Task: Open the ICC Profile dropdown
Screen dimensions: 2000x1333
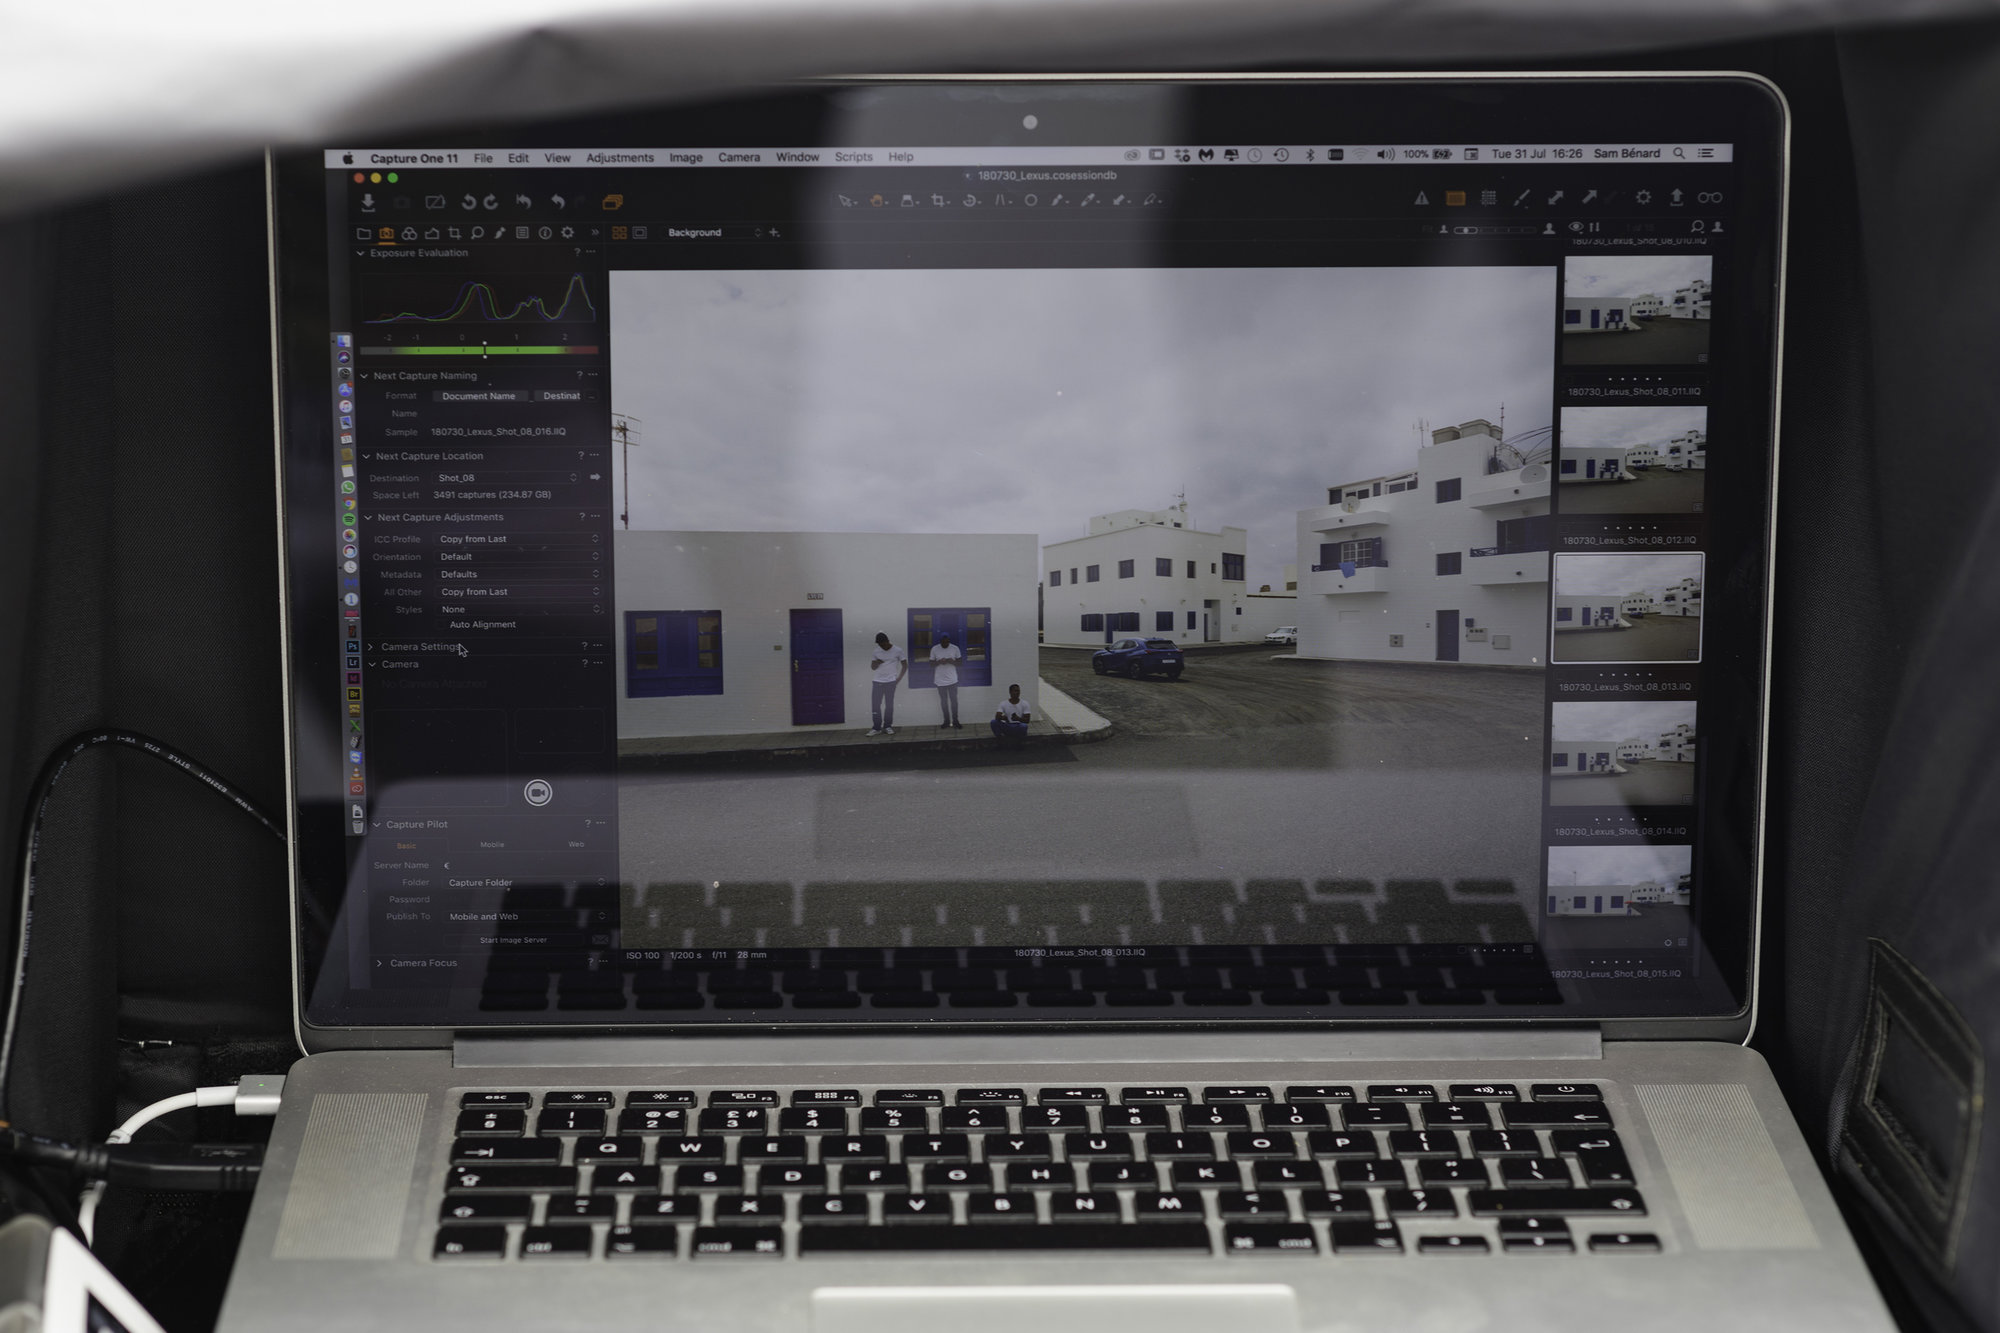Action: (517, 539)
